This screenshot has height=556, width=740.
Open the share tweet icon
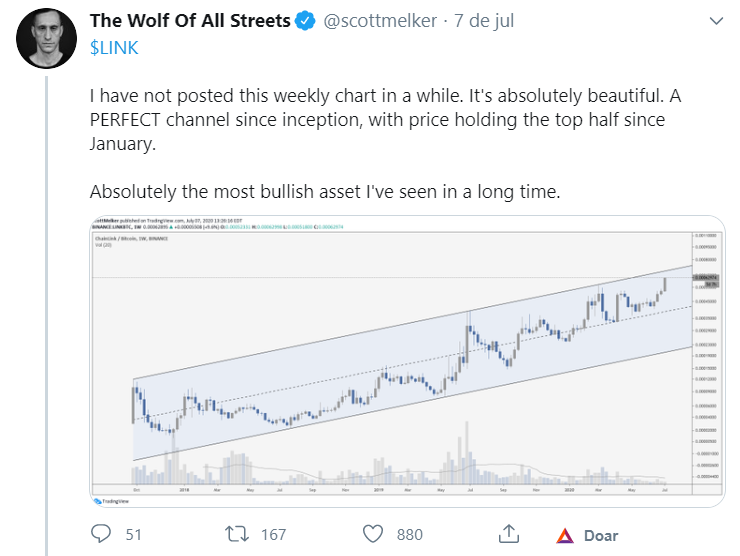(508, 534)
